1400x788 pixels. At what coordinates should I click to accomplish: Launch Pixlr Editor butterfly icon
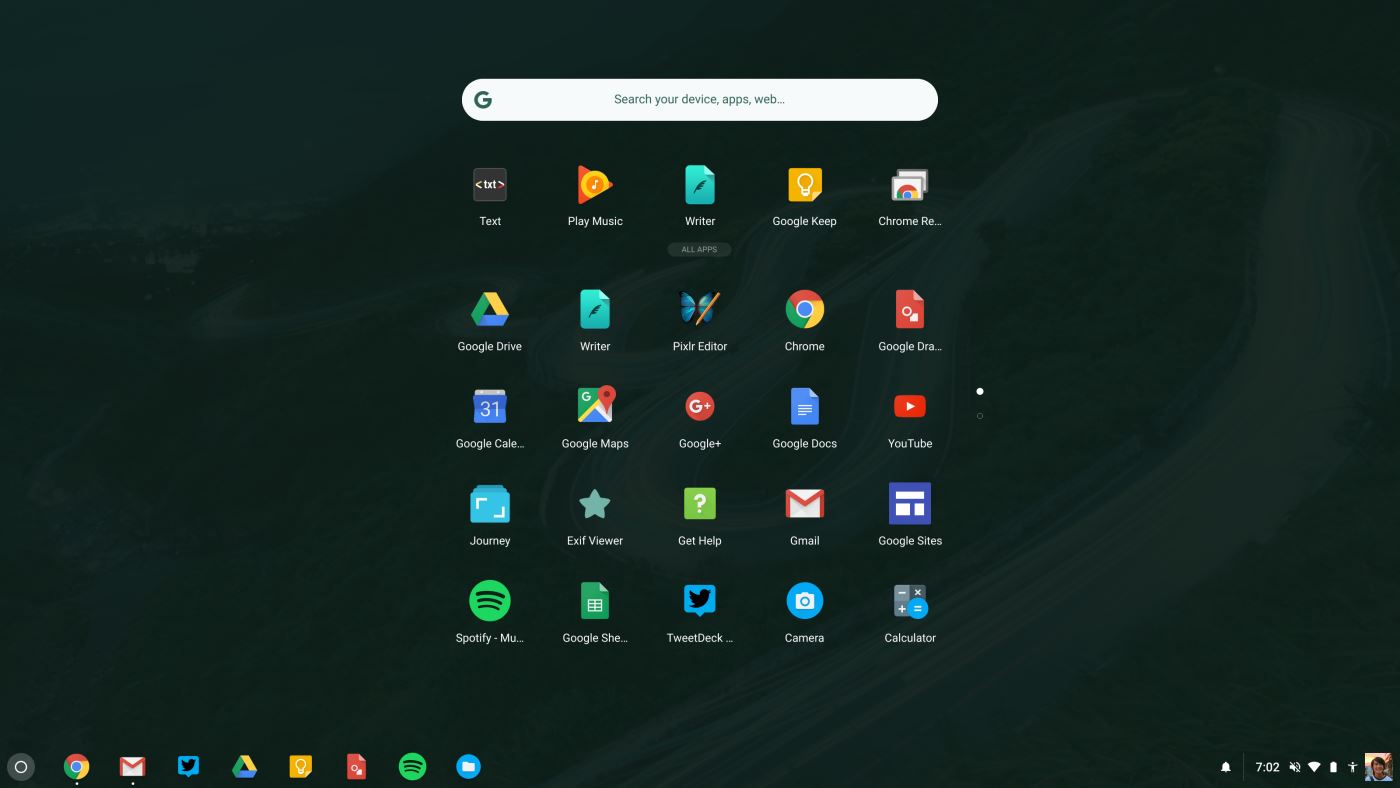point(700,309)
